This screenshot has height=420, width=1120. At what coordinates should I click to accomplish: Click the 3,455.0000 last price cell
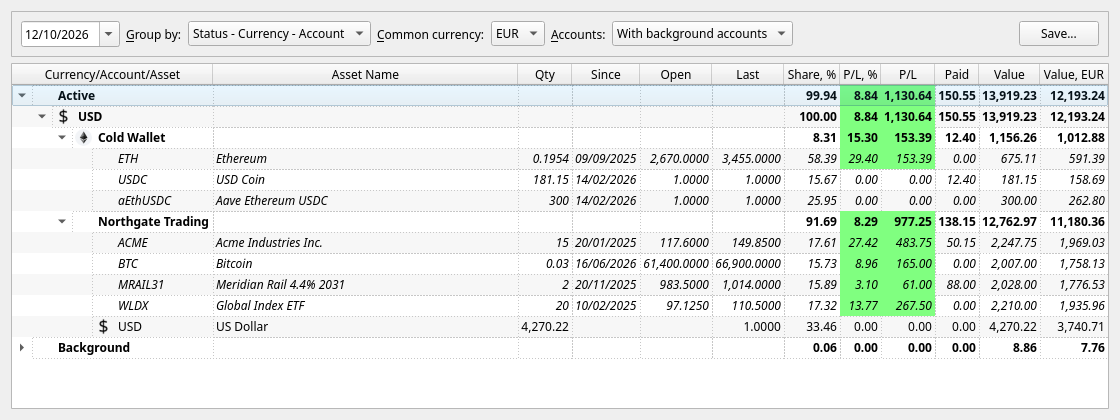[x=748, y=159]
